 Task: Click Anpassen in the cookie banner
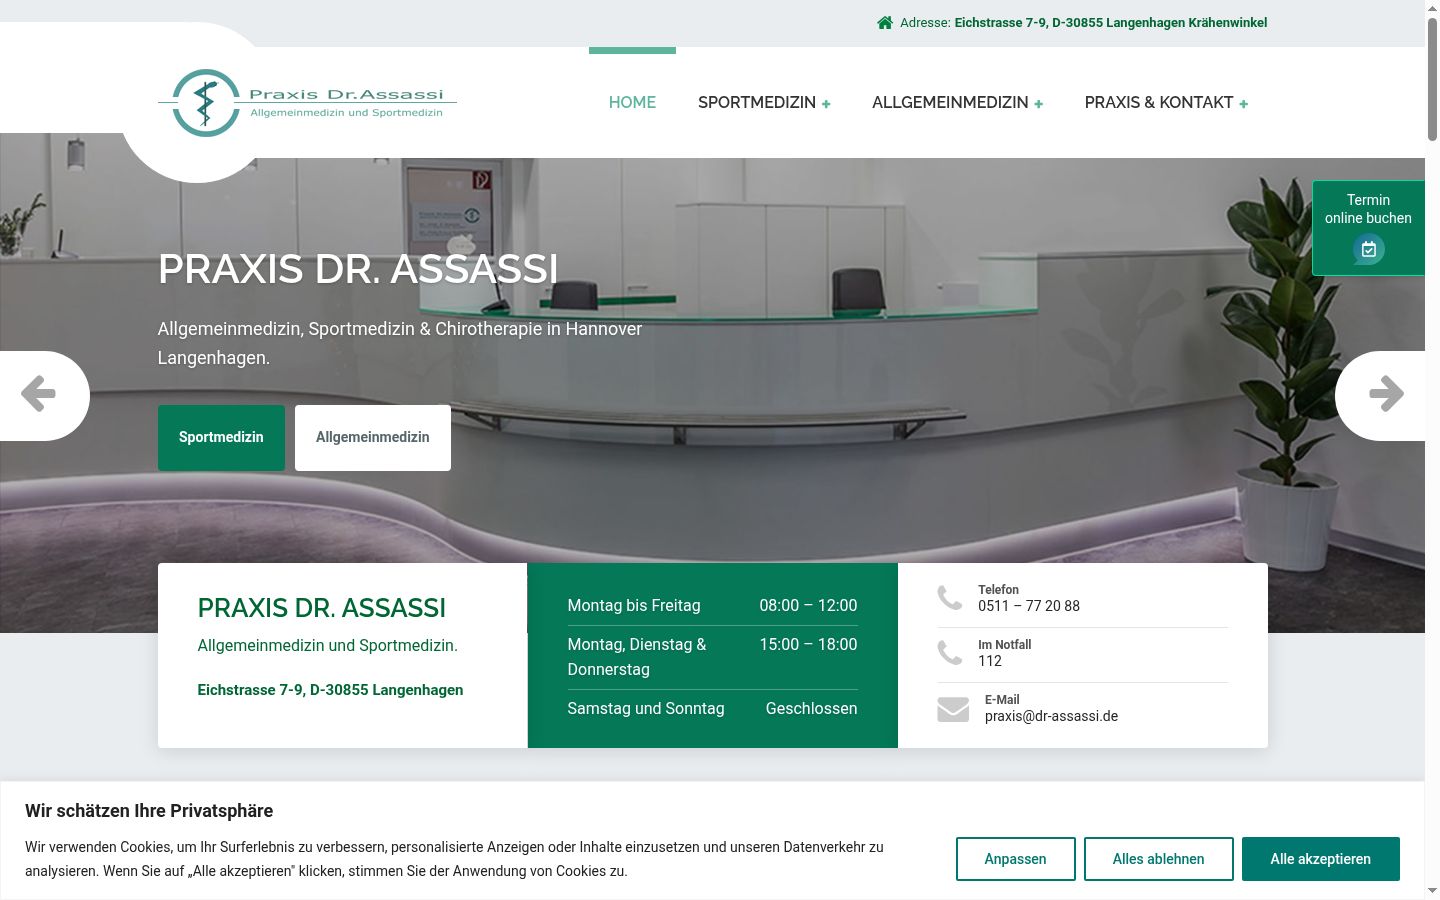point(1015,859)
